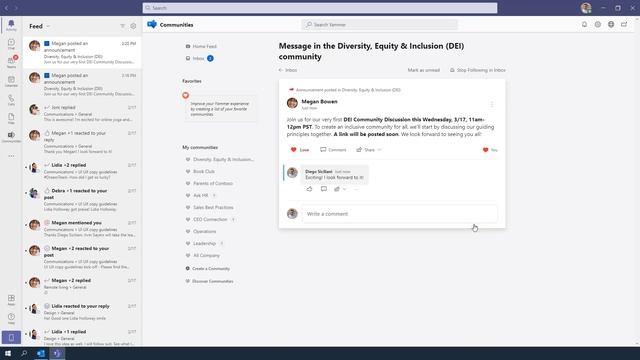Open the Calls section in Teams sidebar
The height and width of the screenshot is (360, 640).
pos(11,100)
